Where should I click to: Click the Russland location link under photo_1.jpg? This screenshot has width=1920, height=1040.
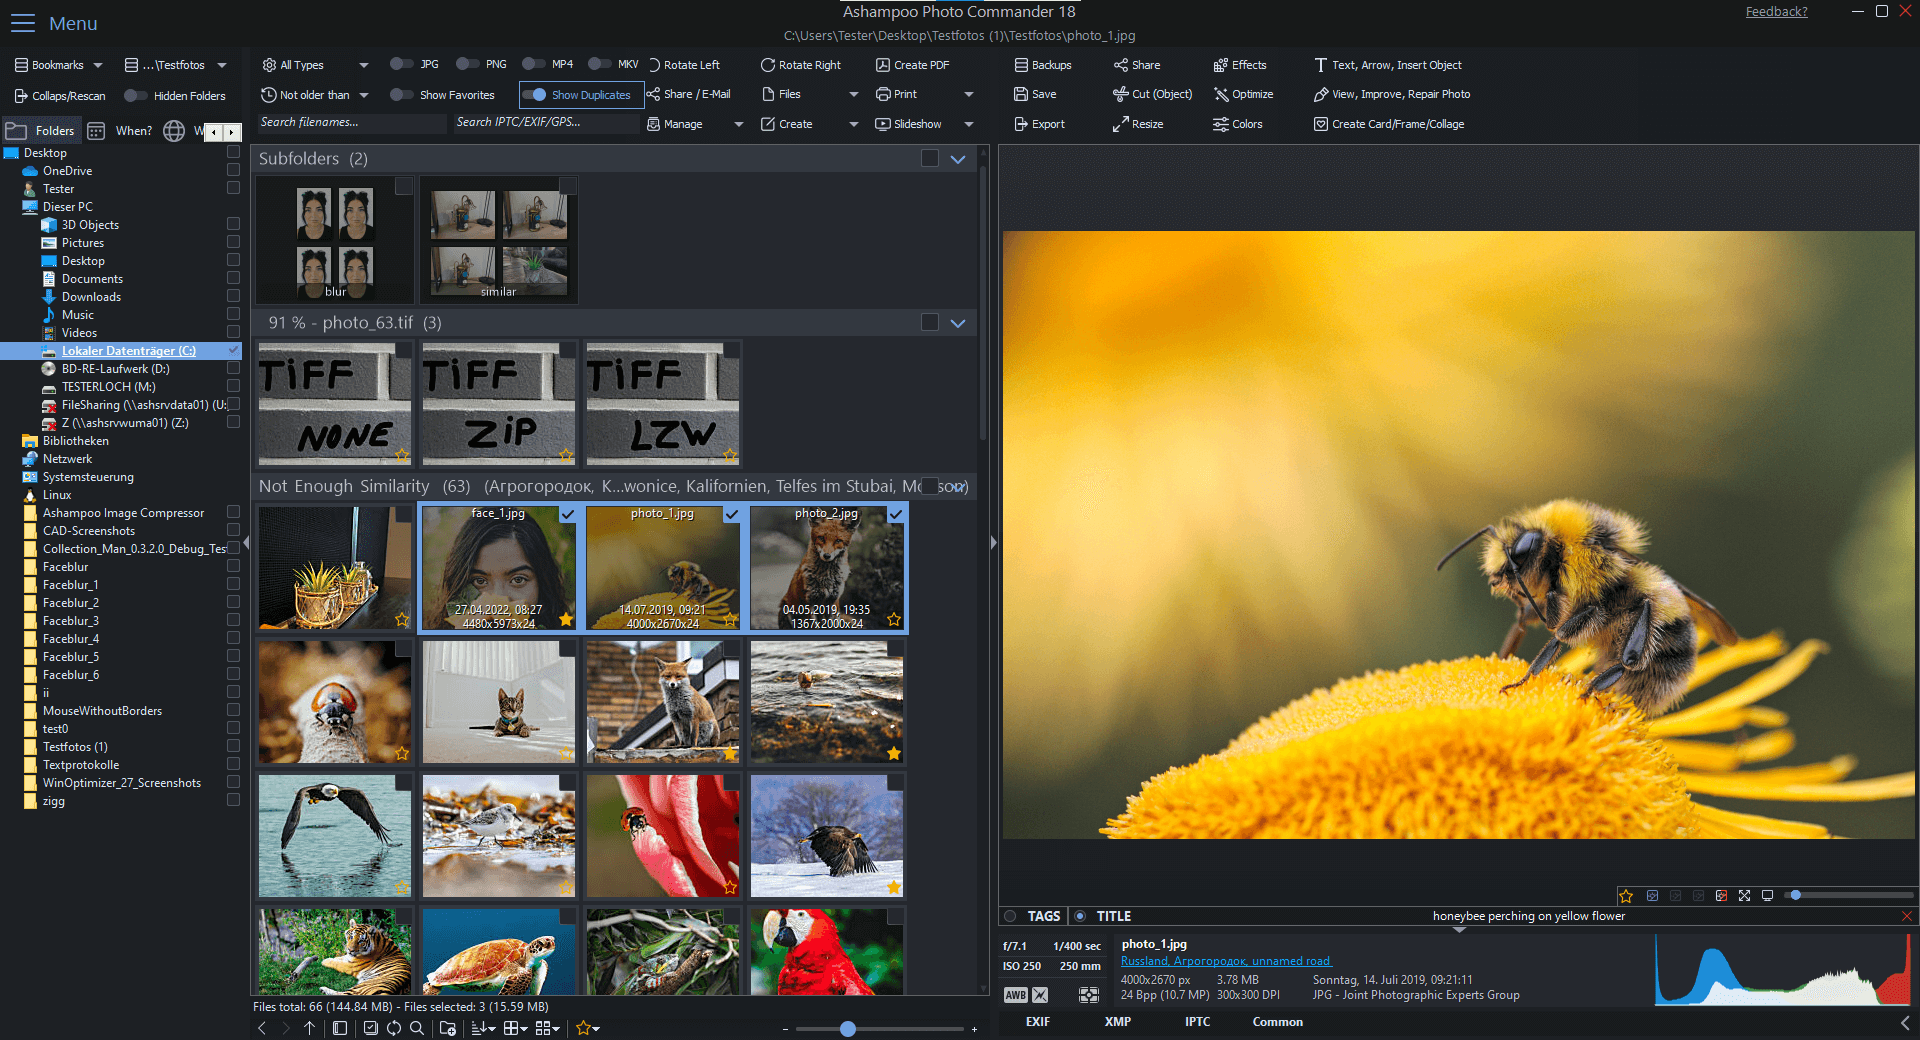[x=1226, y=960]
